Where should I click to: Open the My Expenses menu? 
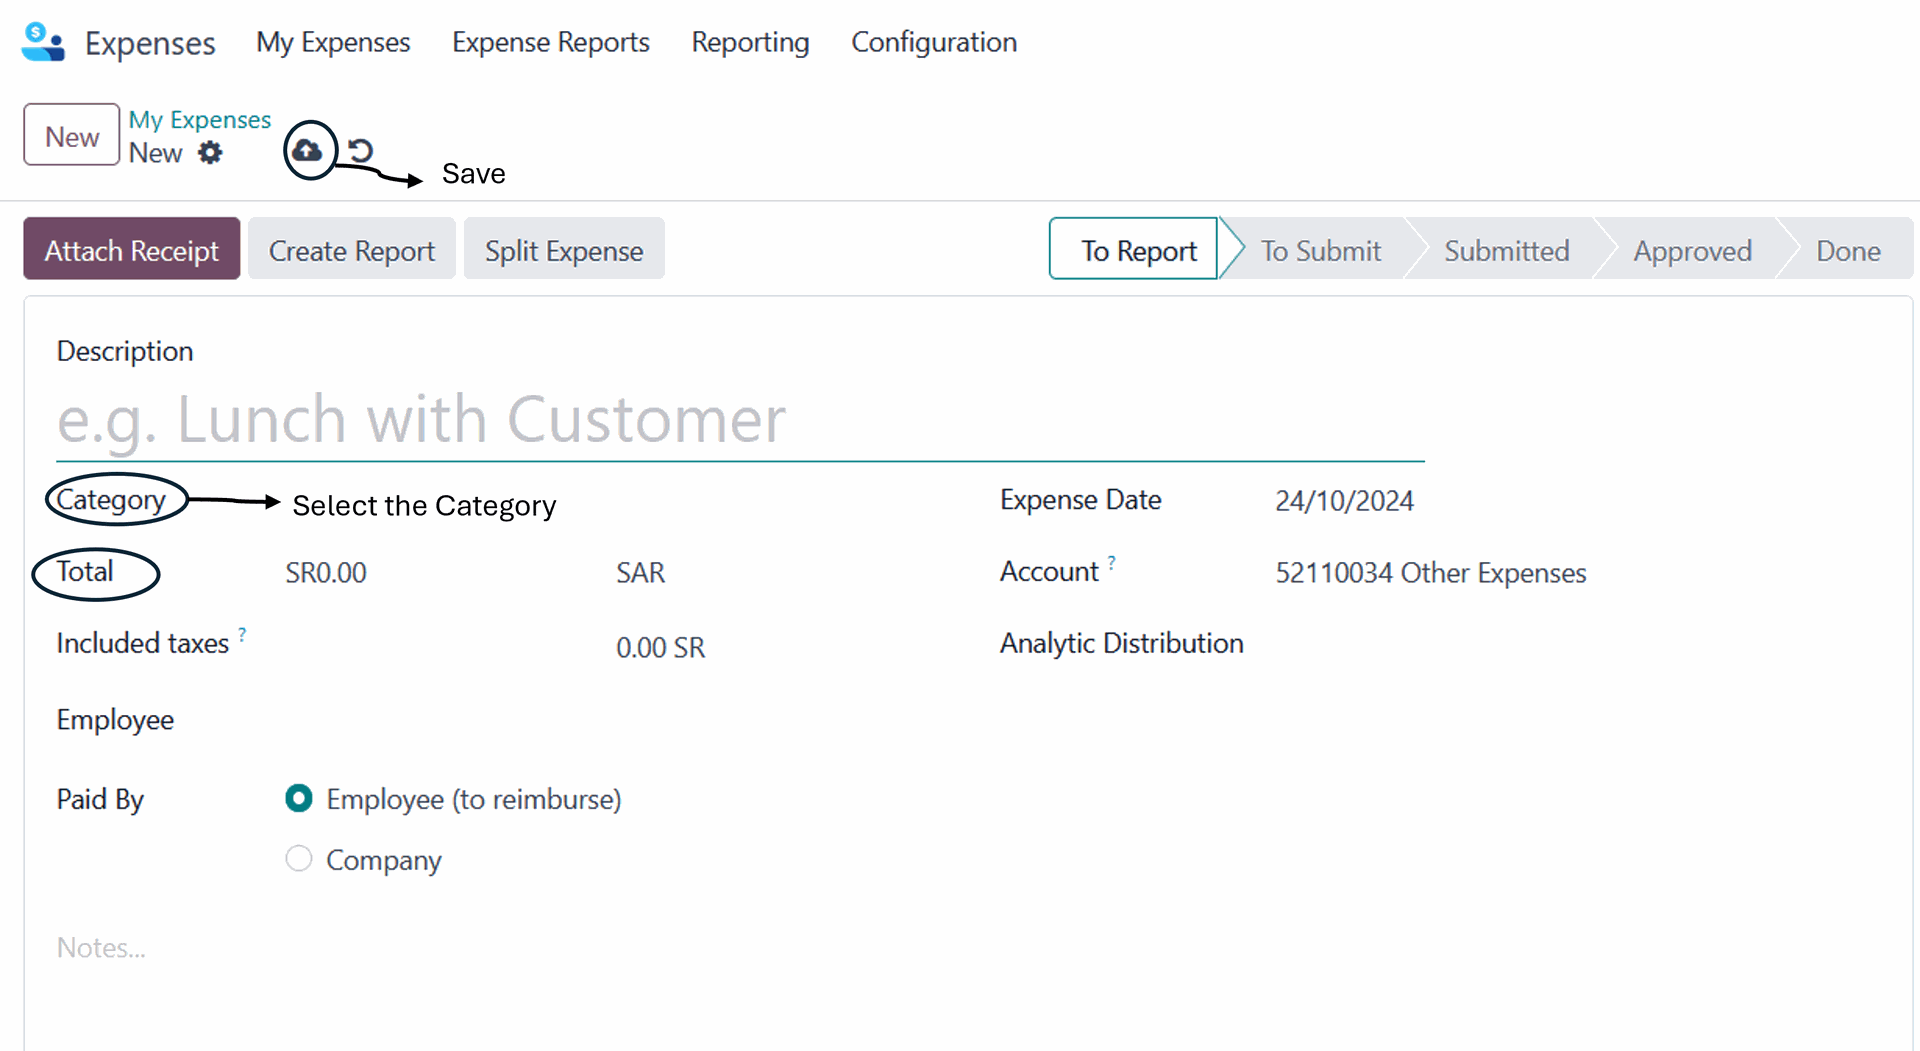click(333, 42)
